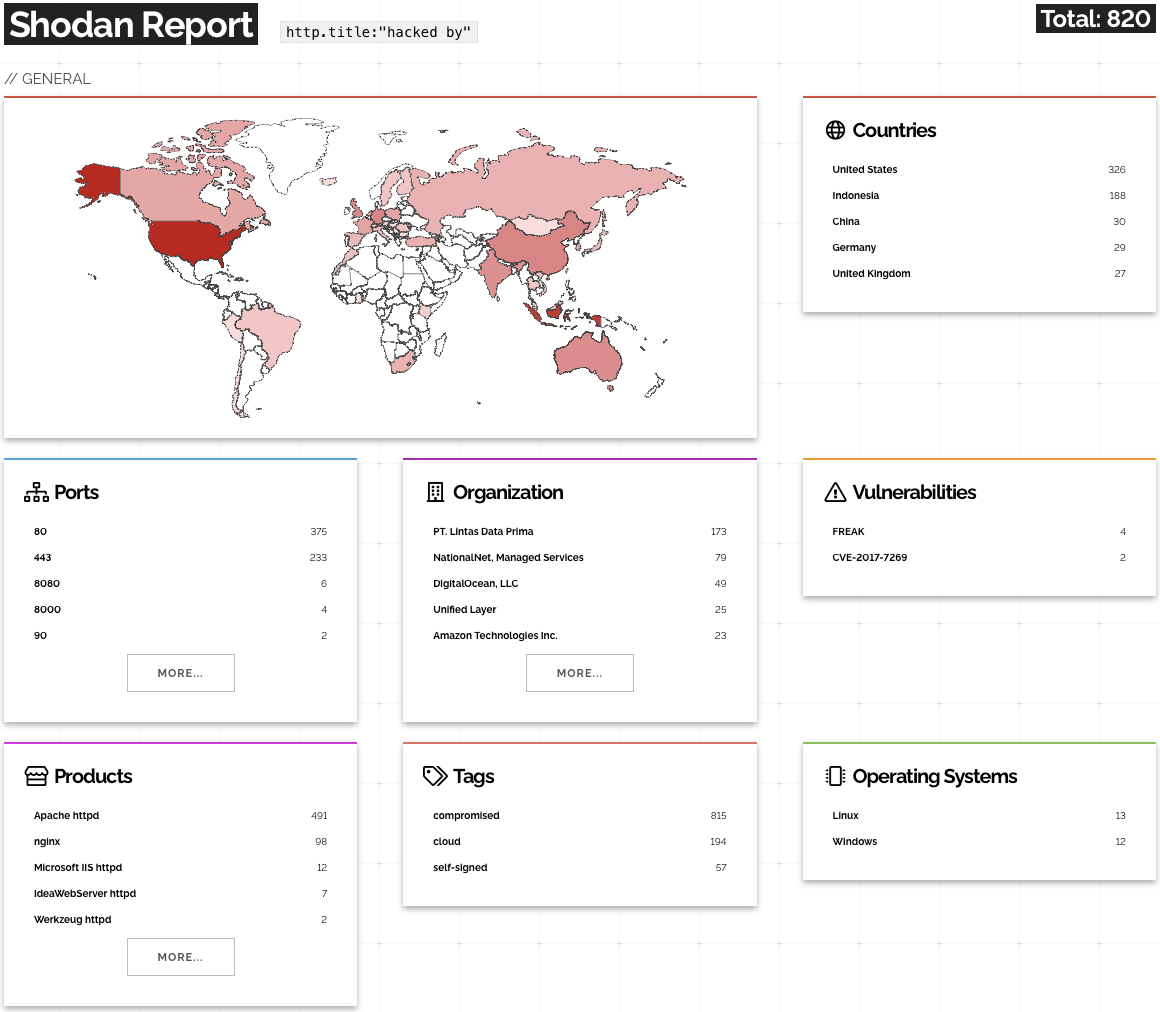Viewport: 1160px width, 1012px height.
Task: Click the search query http.title hacked by
Action: [x=378, y=31]
